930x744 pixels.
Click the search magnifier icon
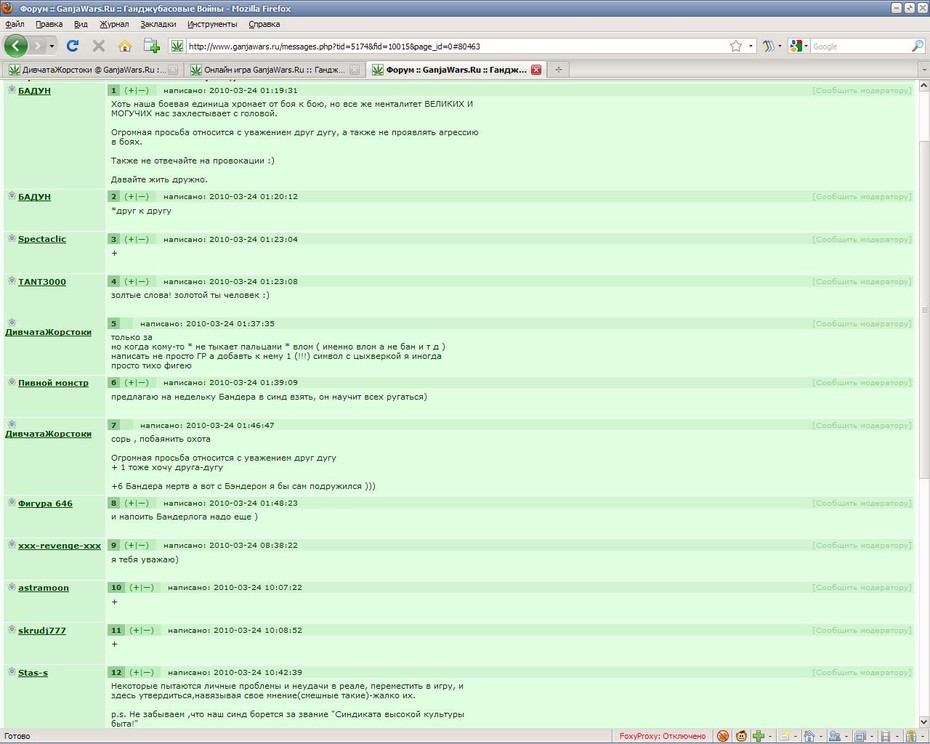[x=917, y=46]
